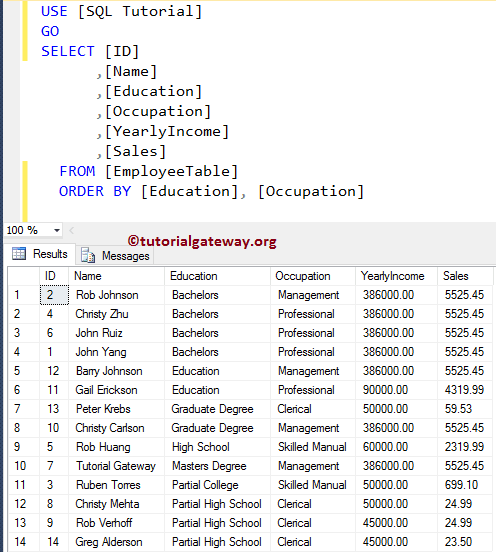Click the ORDER BY clause keyword
The width and height of the screenshot is (496, 552).
coord(95,192)
